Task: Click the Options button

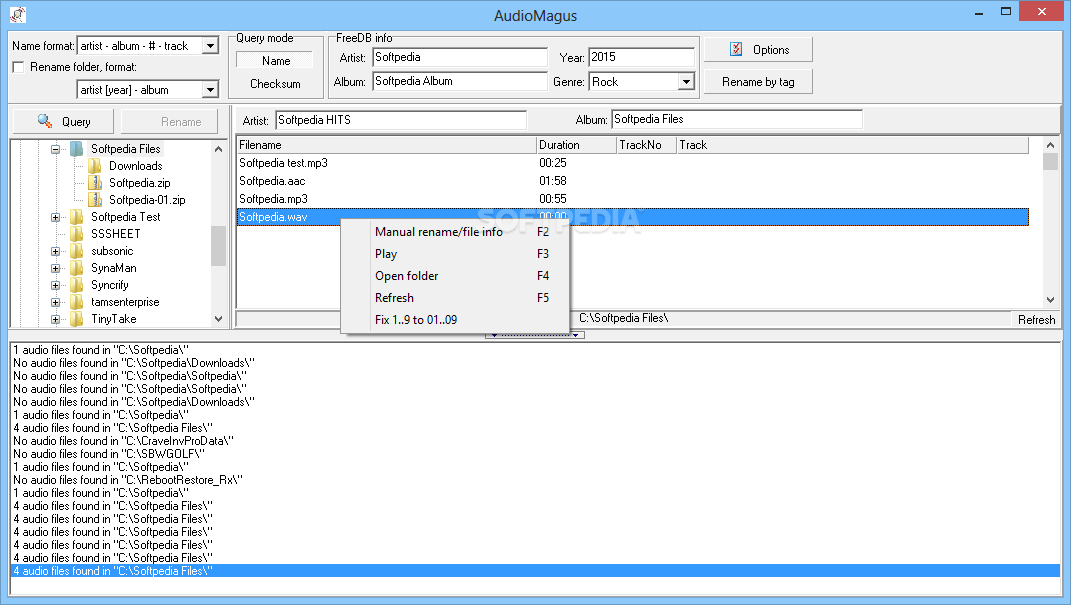Action: [x=758, y=49]
